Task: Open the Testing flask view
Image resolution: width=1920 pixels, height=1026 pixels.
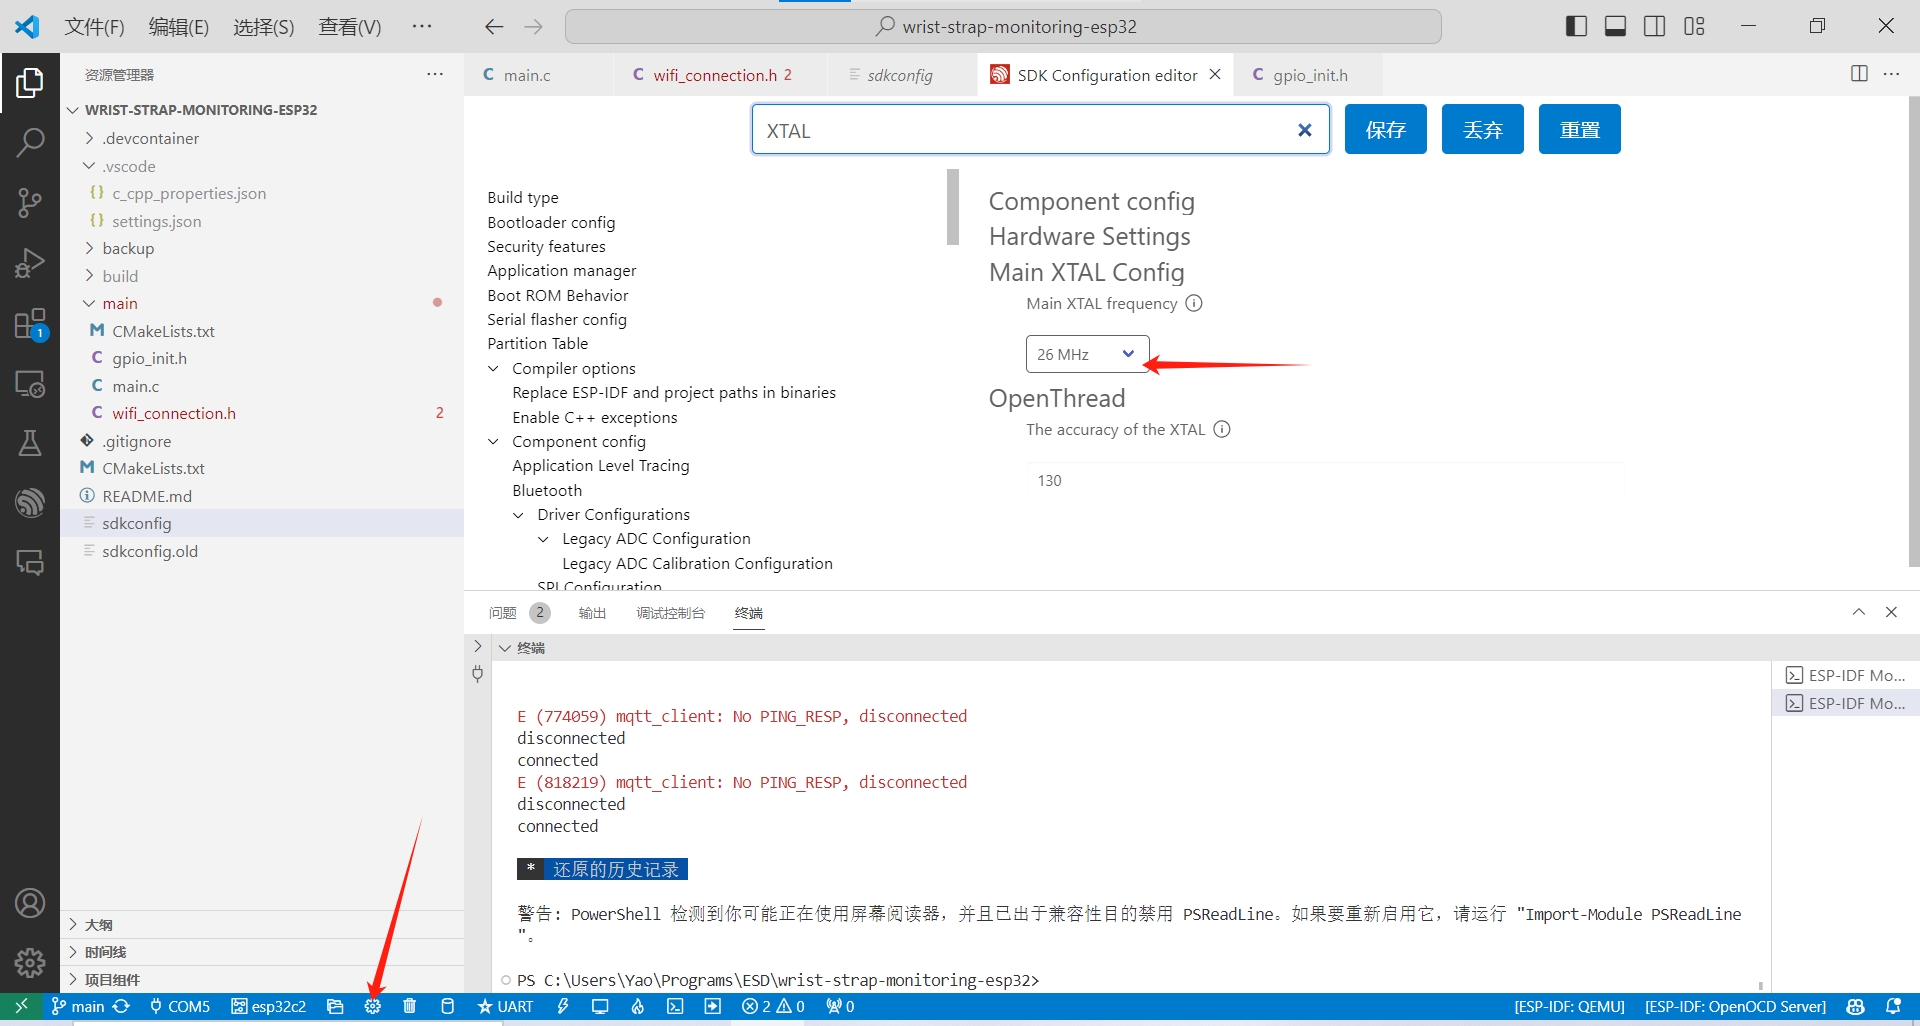Action: coord(30,443)
